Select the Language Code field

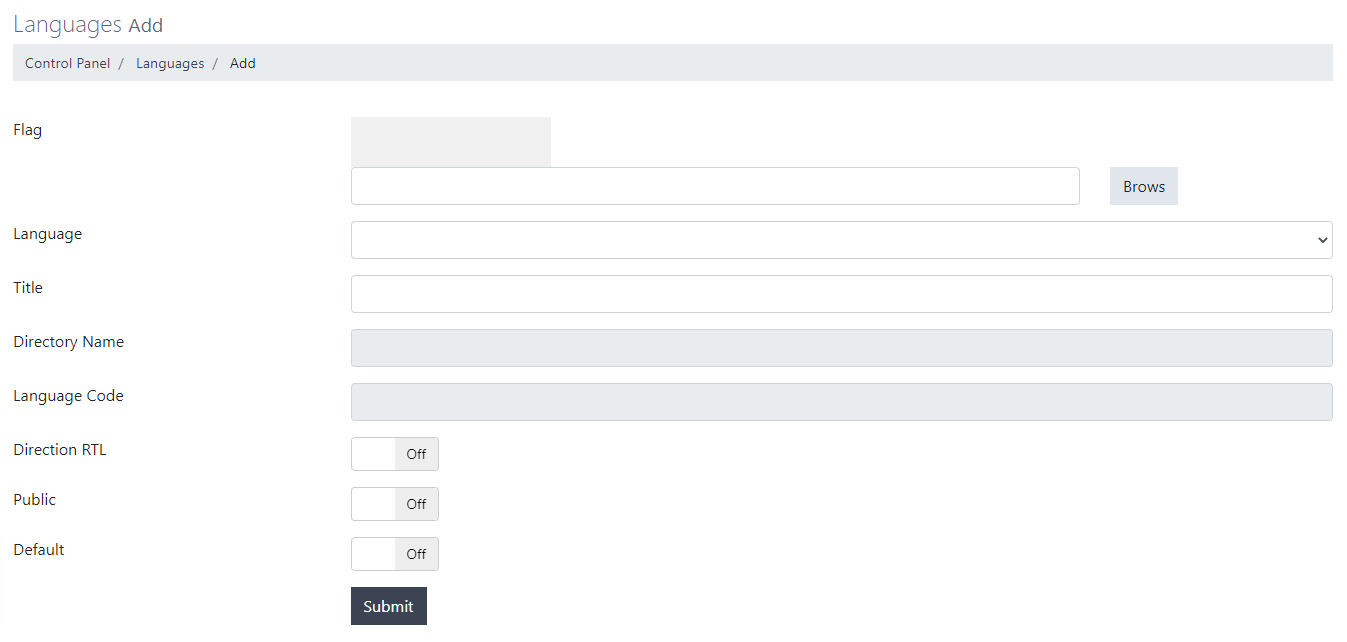pos(841,402)
